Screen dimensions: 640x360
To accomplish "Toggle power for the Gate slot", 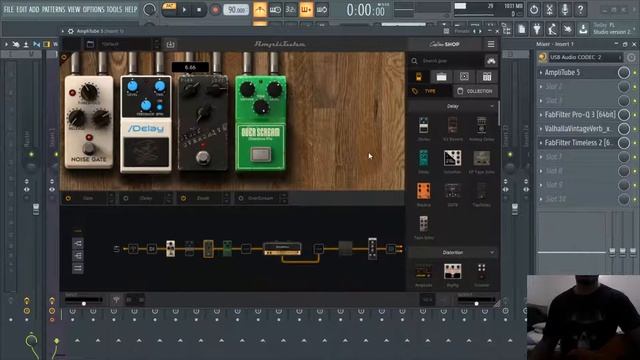I will (x=68, y=198).
